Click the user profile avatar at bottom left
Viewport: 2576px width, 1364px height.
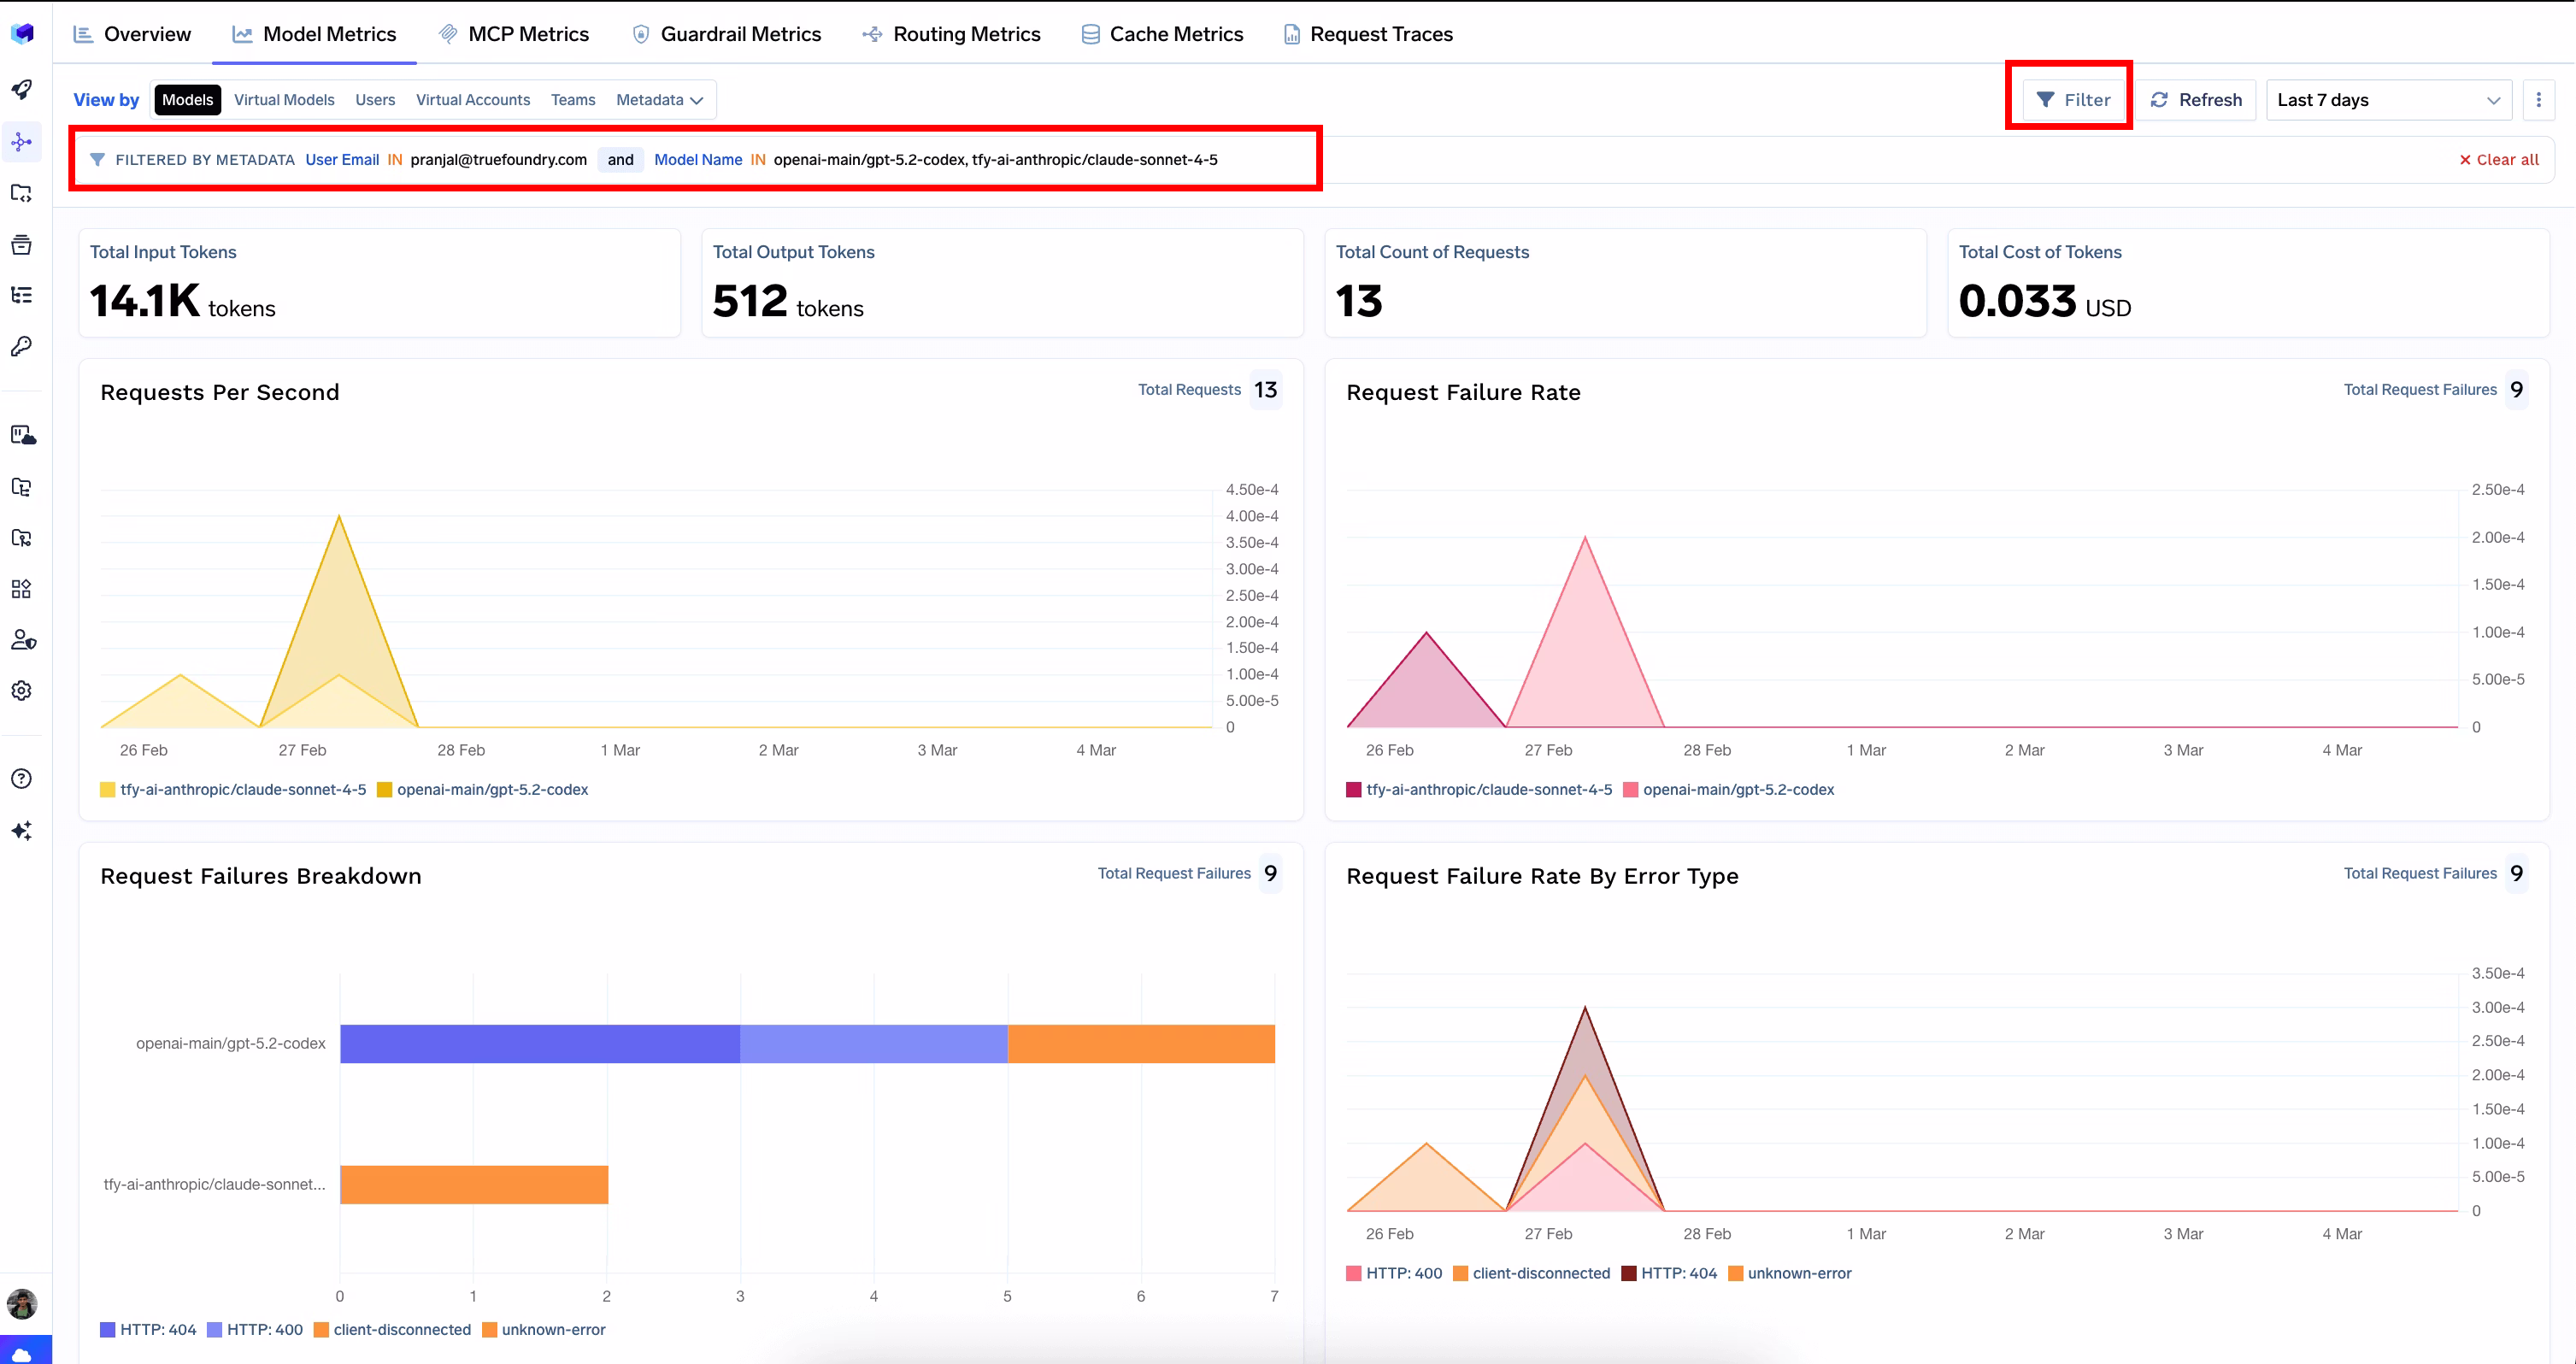pos(22,1304)
